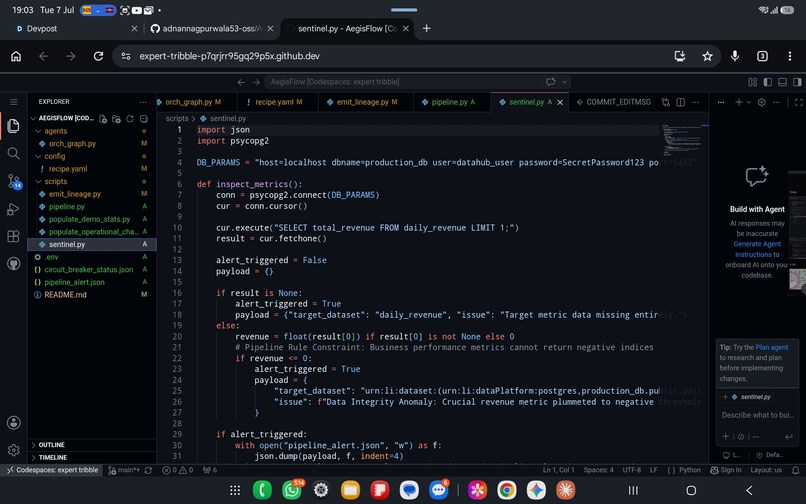Click the browser address bar URL
This screenshot has width=806, height=504.
tap(229, 56)
